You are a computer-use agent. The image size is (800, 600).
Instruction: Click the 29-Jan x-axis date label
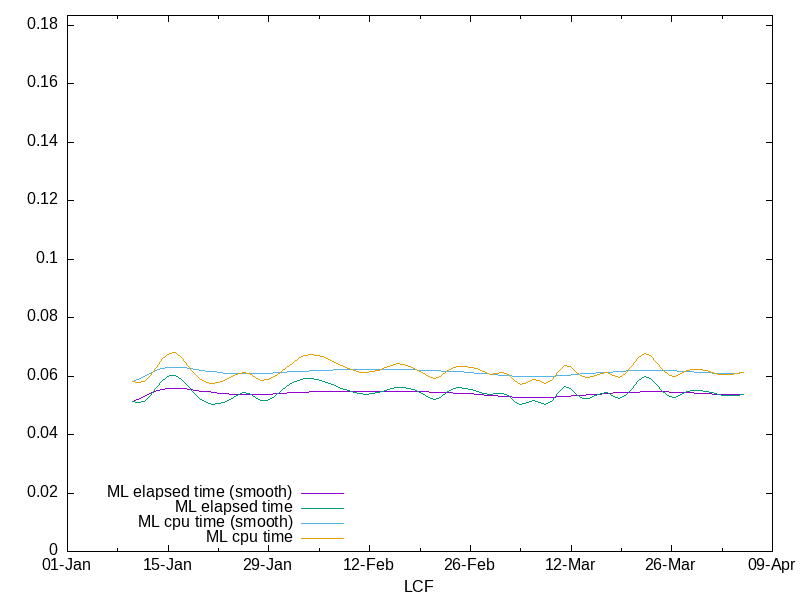click(x=267, y=565)
